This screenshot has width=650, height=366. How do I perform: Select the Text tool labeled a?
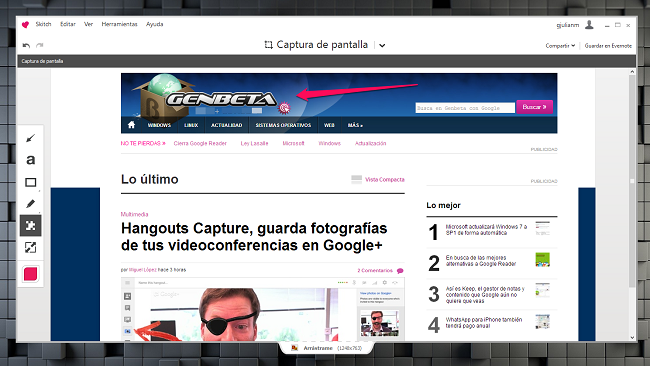point(30,160)
